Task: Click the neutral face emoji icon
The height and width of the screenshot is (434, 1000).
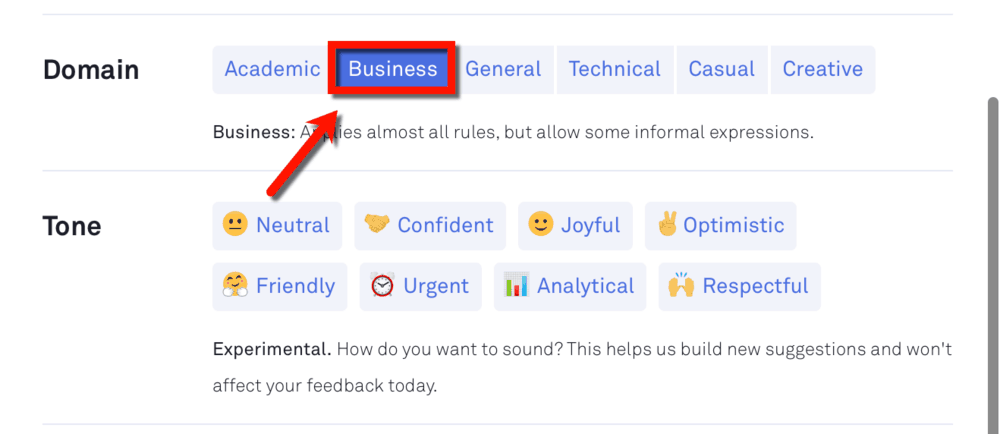Action: (x=235, y=225)
